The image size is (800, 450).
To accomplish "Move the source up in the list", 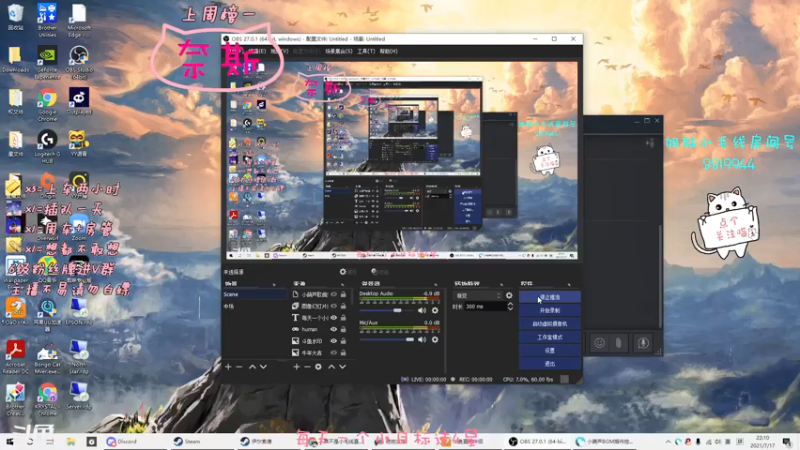I will click(x=332, y=367).
